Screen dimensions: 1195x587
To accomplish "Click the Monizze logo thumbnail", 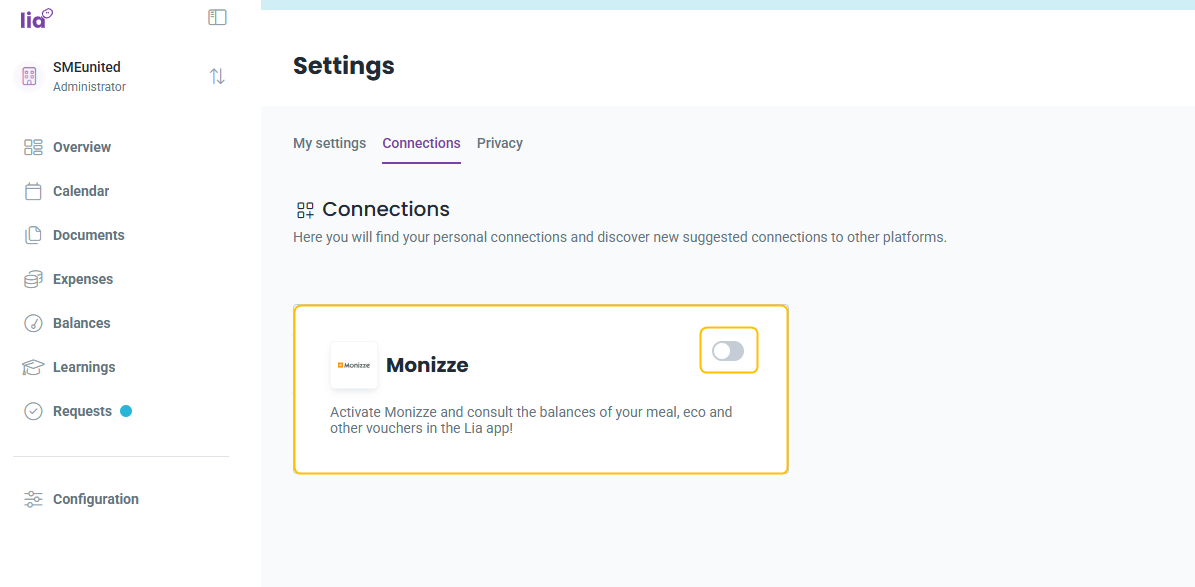I will point(354,365).
